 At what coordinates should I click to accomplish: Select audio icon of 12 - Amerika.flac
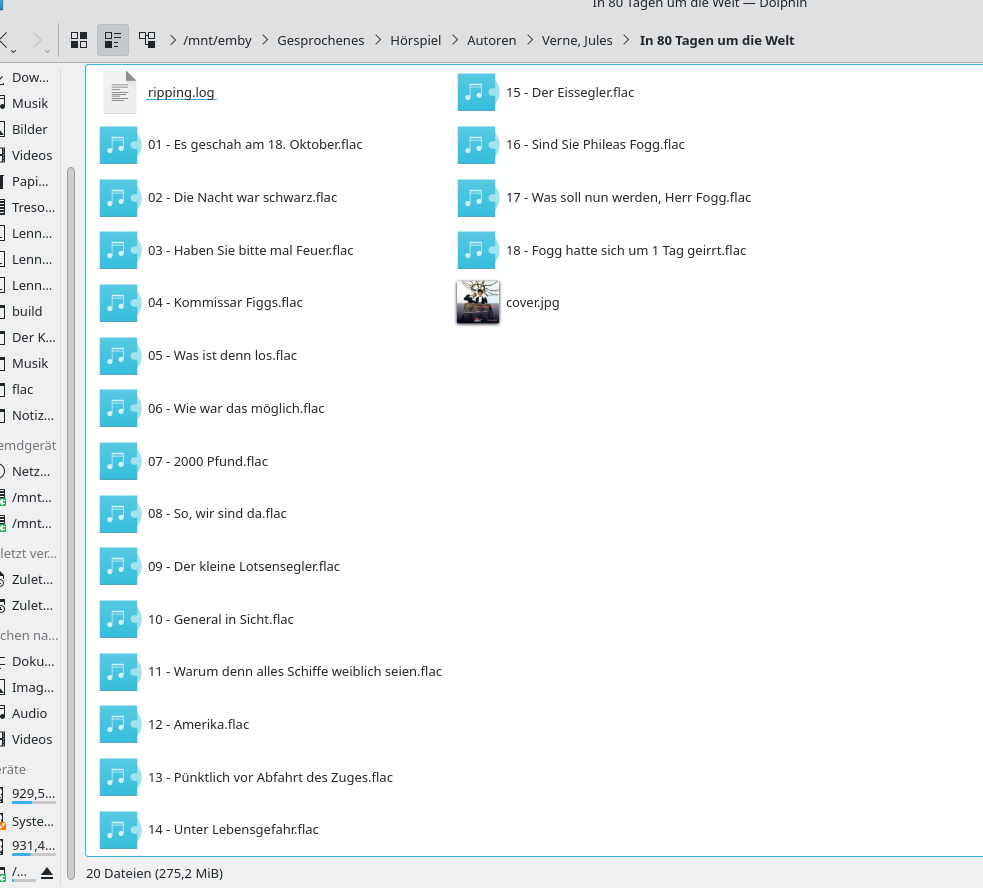[x=120, y=724]
